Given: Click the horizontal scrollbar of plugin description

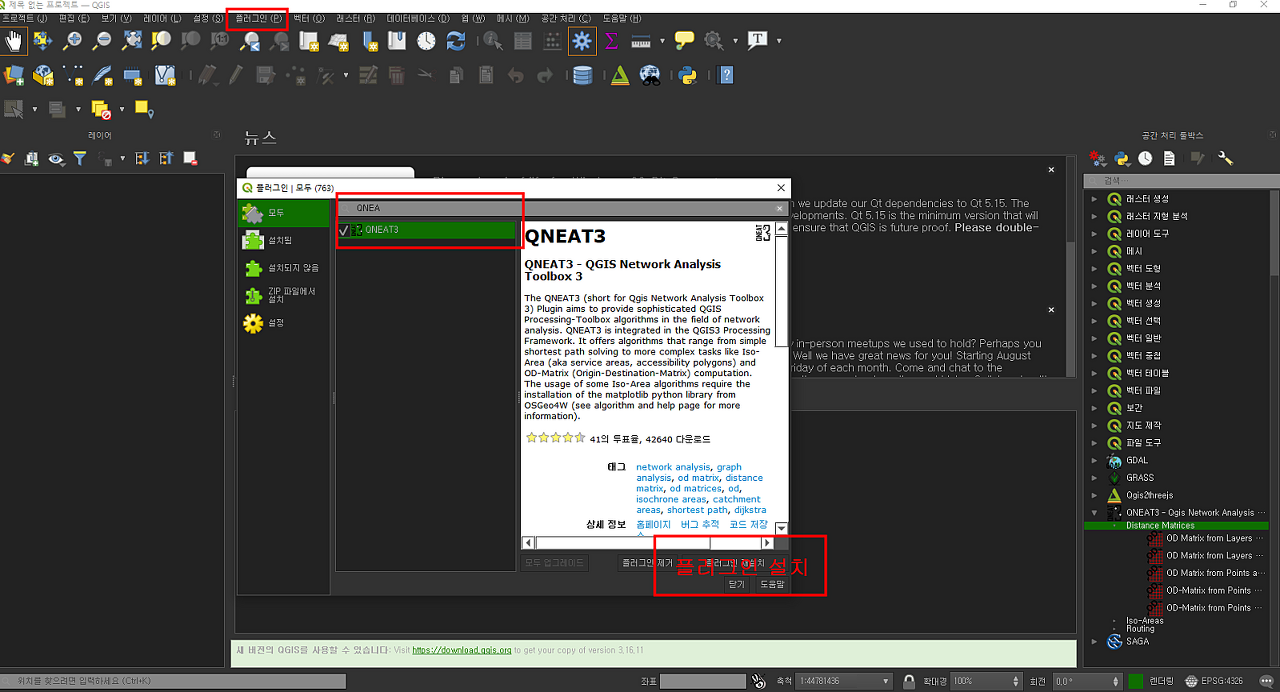Looking at the screenshot, I should 648,543.
